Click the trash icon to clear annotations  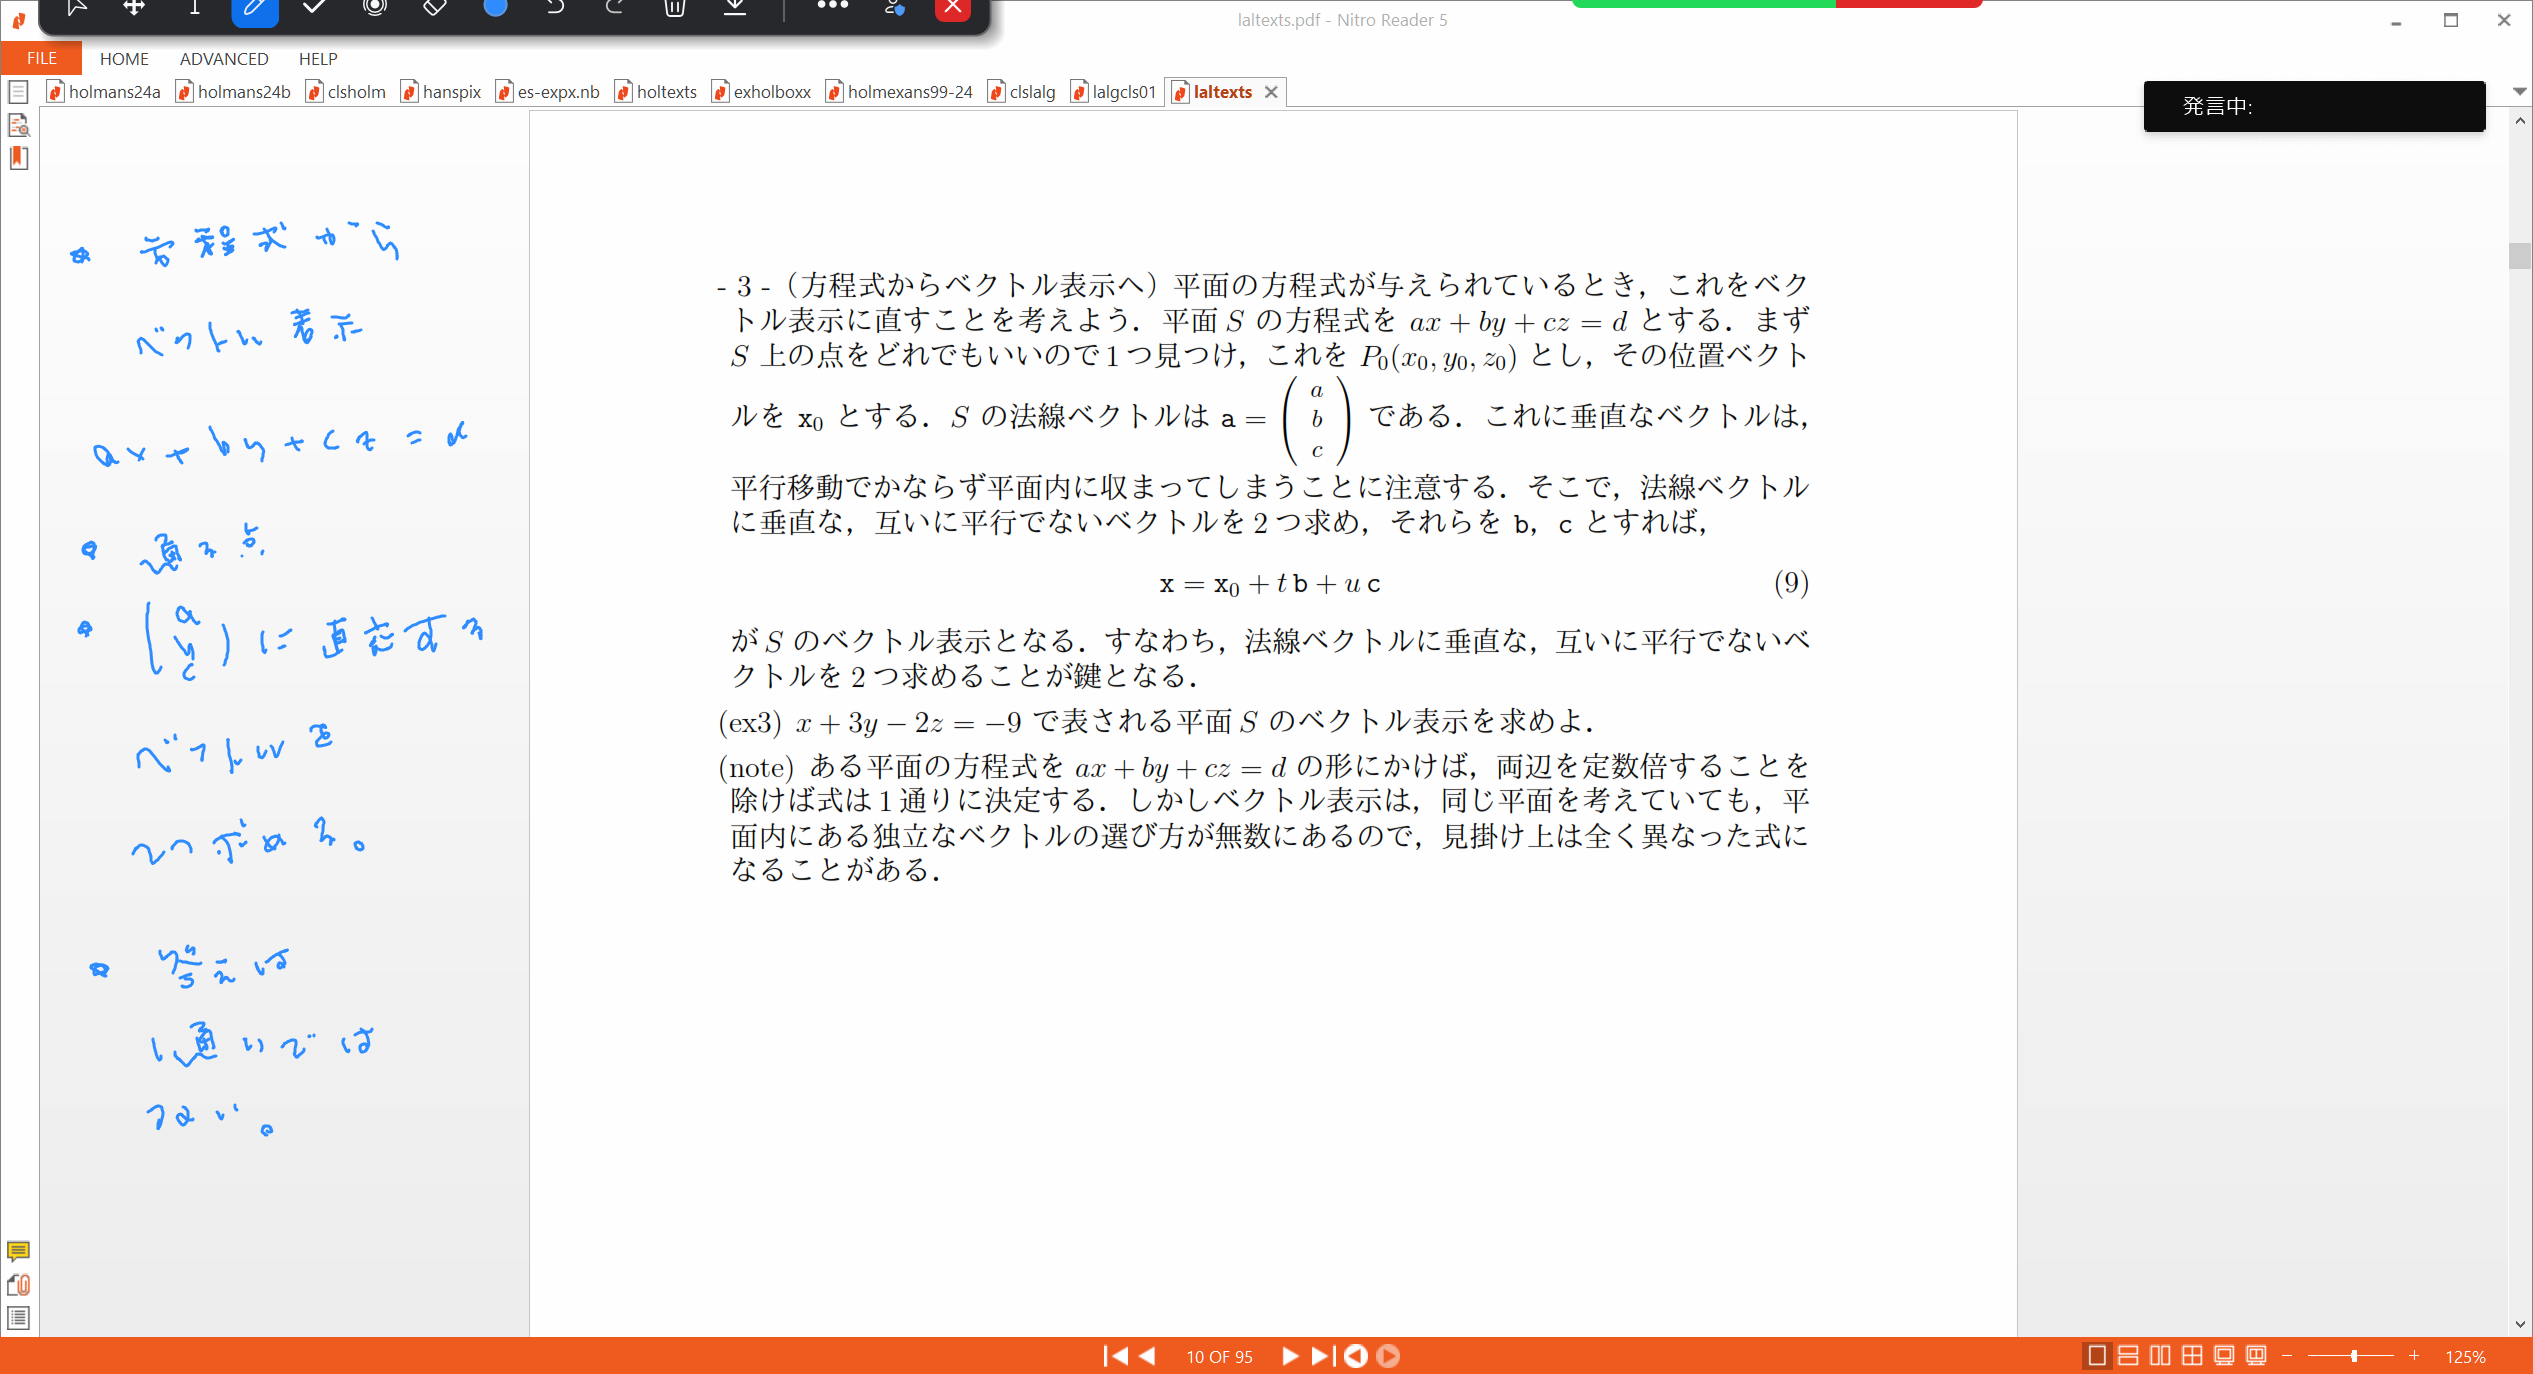tap(675, 8)
